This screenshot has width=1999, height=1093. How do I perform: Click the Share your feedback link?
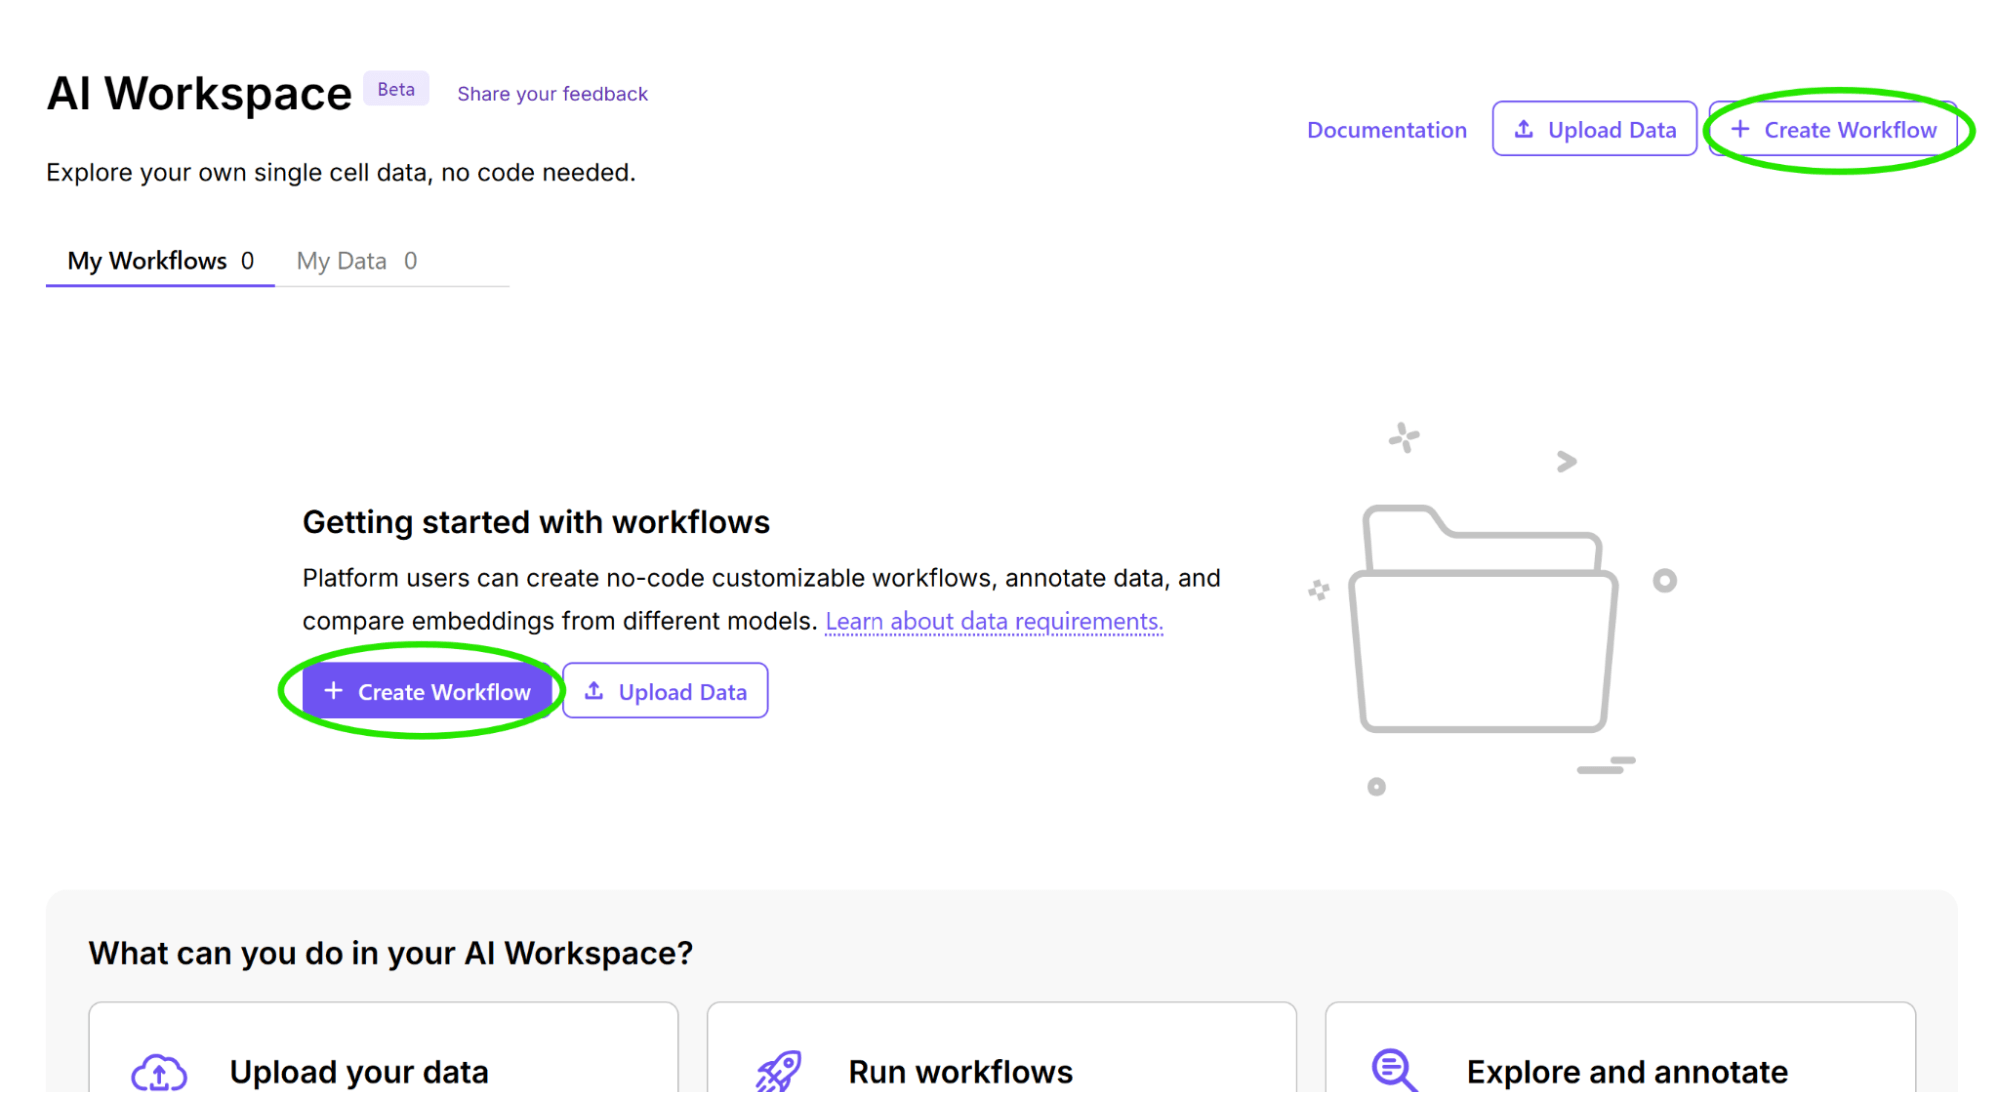coord(552,93)
